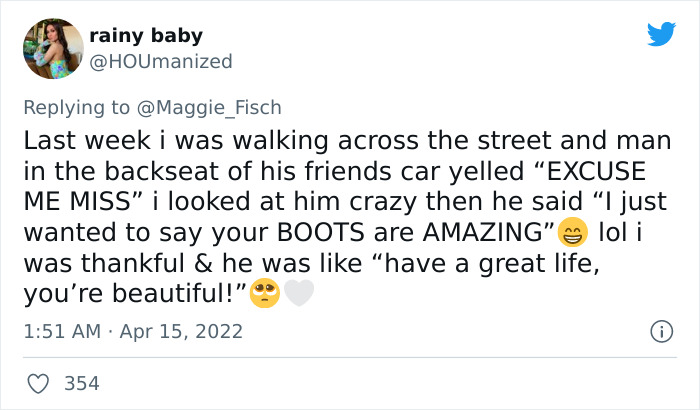The height and width of the screenshot is (410, 700).
Task: Like the tweet with the heart icon
Action: (40, 382)
